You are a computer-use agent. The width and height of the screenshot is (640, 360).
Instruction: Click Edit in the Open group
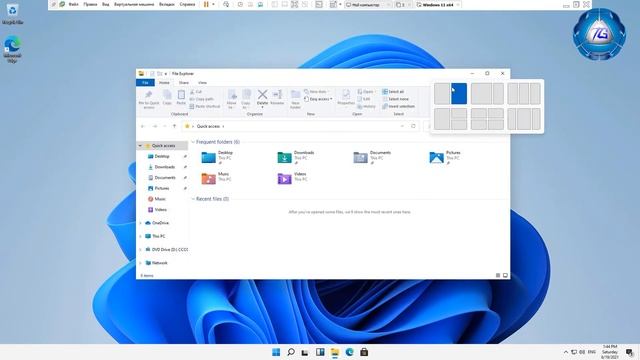[x=364, y=99]
